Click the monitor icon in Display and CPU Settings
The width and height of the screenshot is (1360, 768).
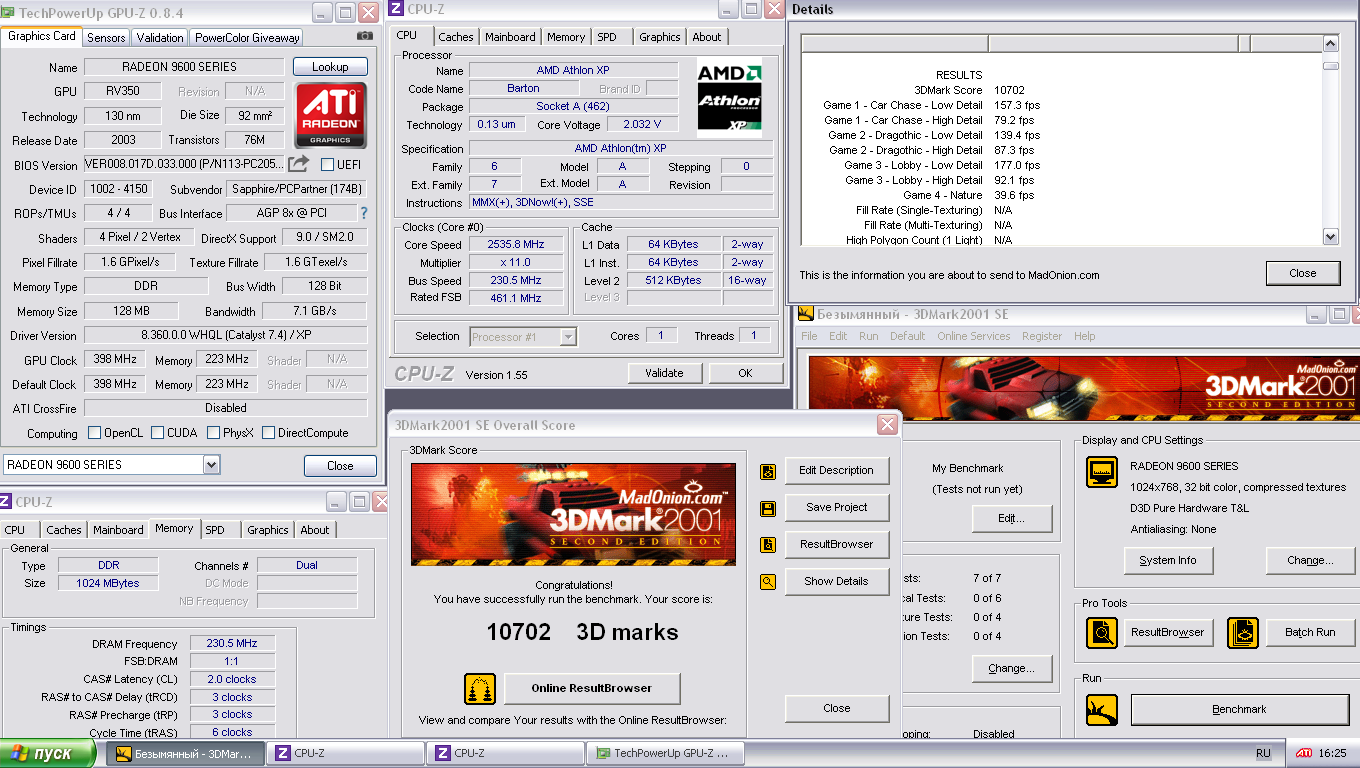(x=1102, y=472)
